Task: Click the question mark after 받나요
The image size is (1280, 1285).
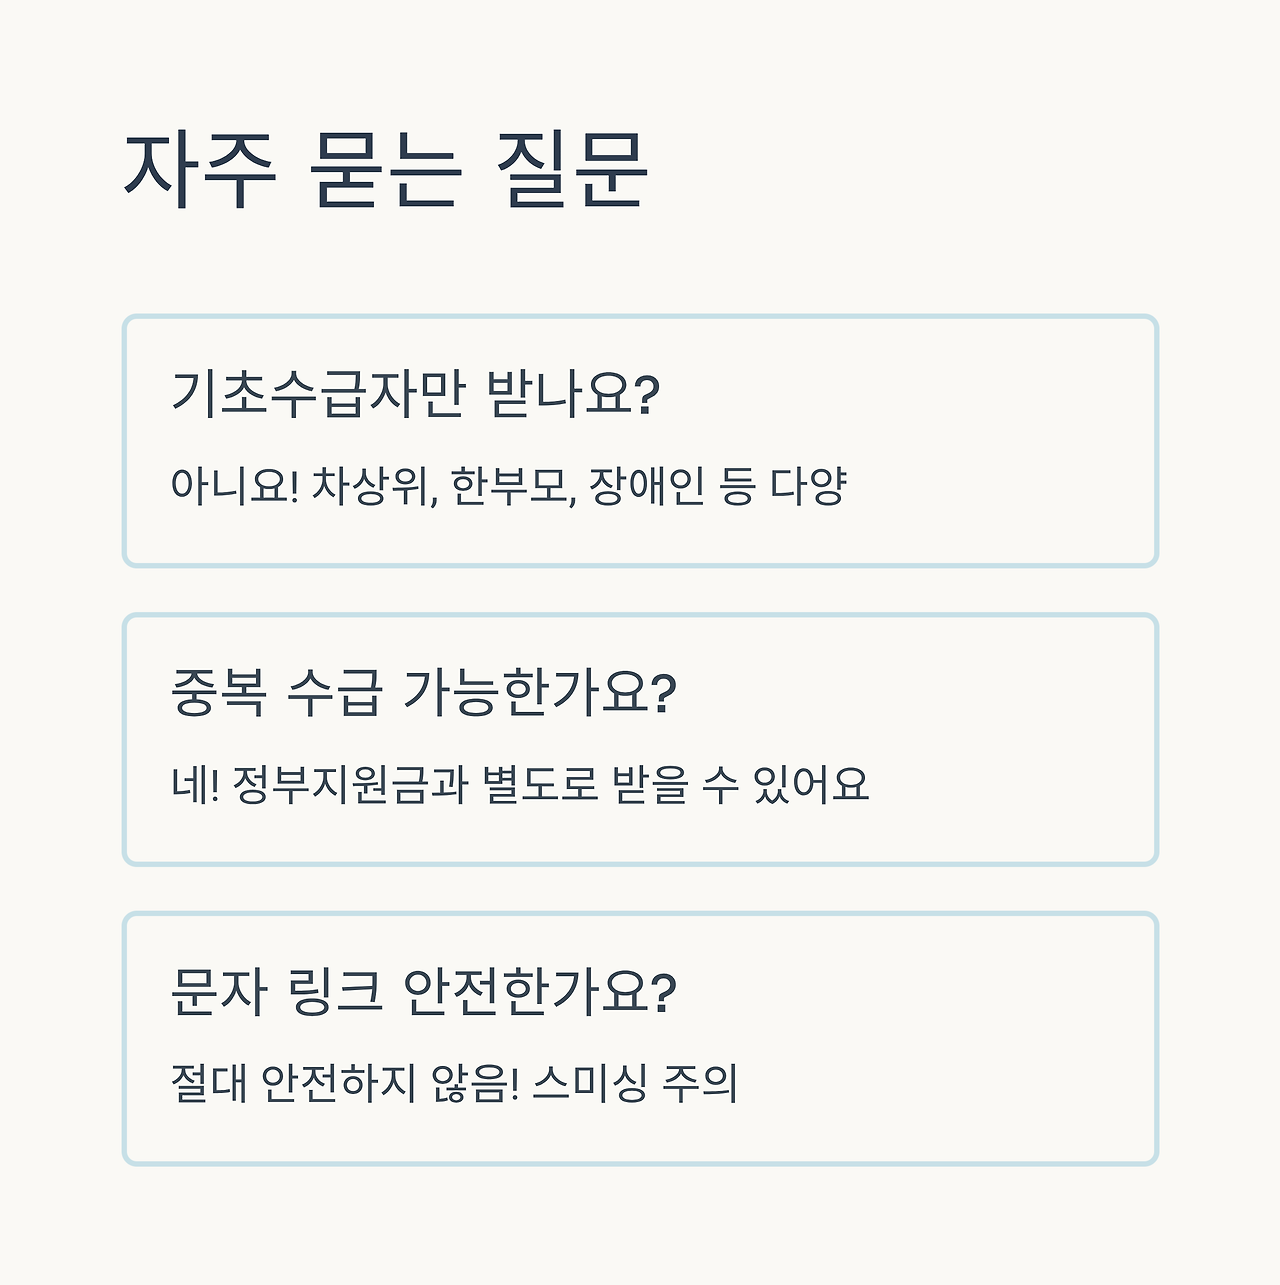Action: click(x=648, y=394)
